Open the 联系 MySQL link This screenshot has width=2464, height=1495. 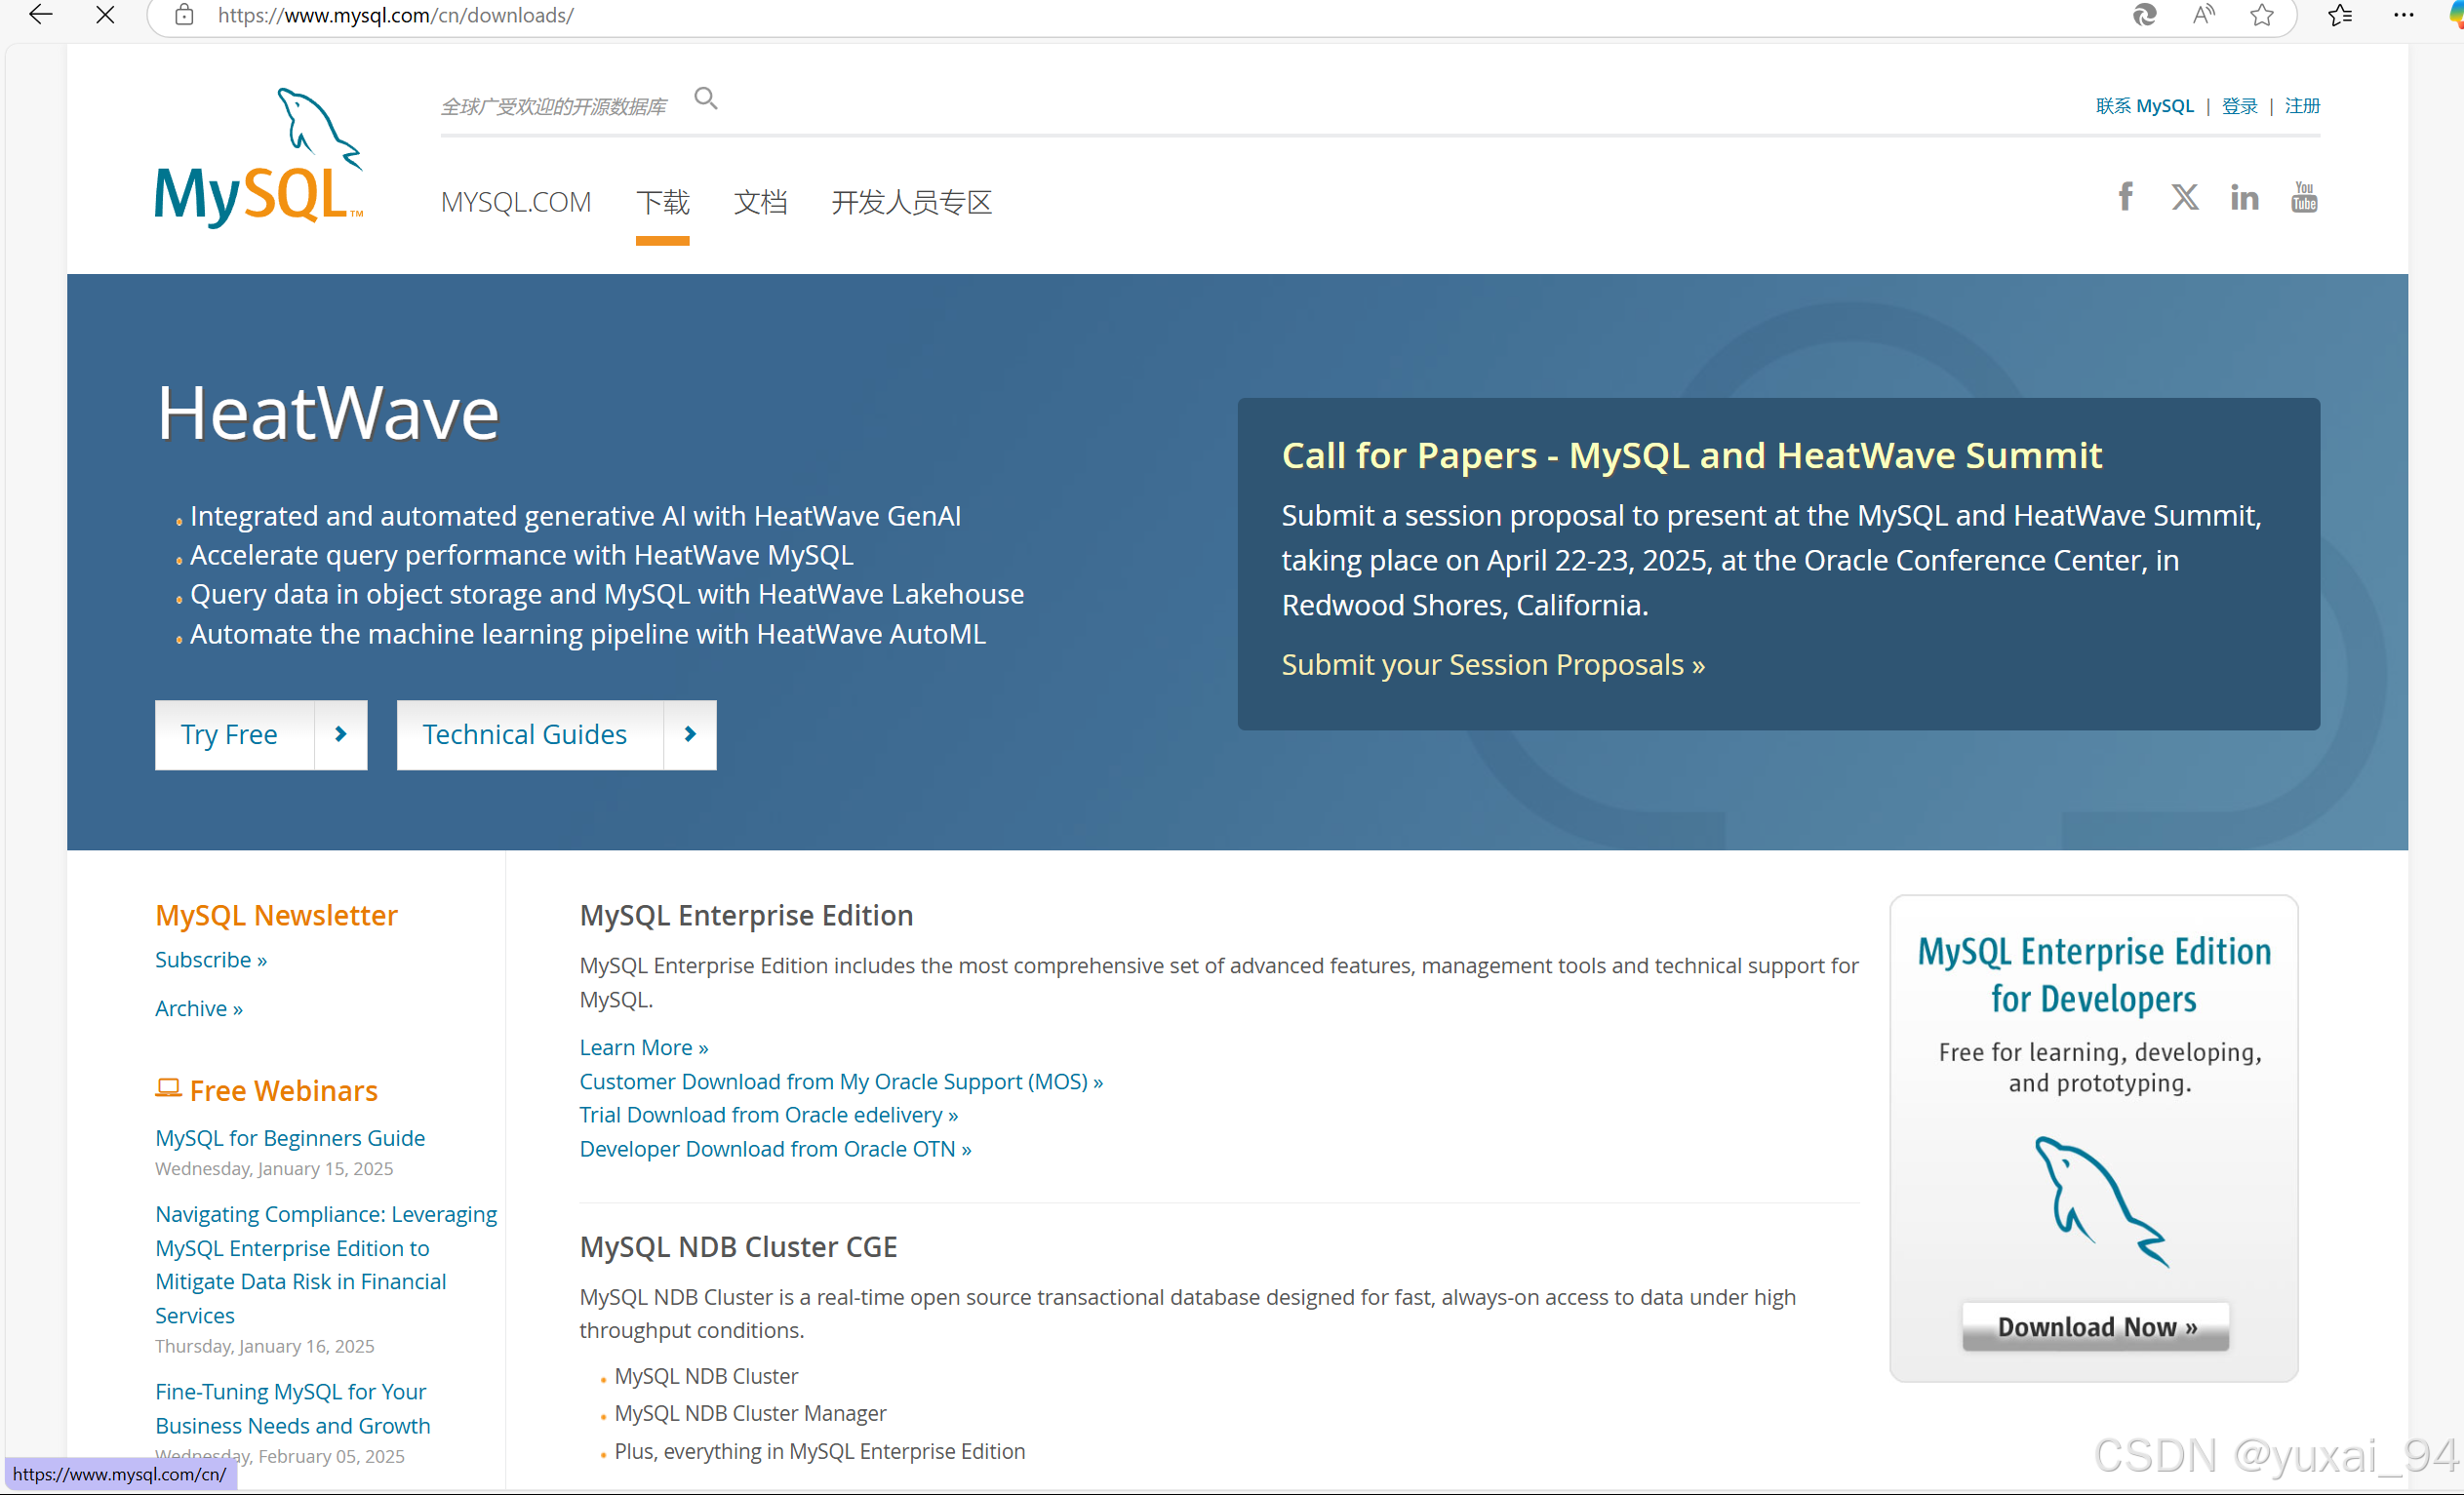coord(2144,105)
